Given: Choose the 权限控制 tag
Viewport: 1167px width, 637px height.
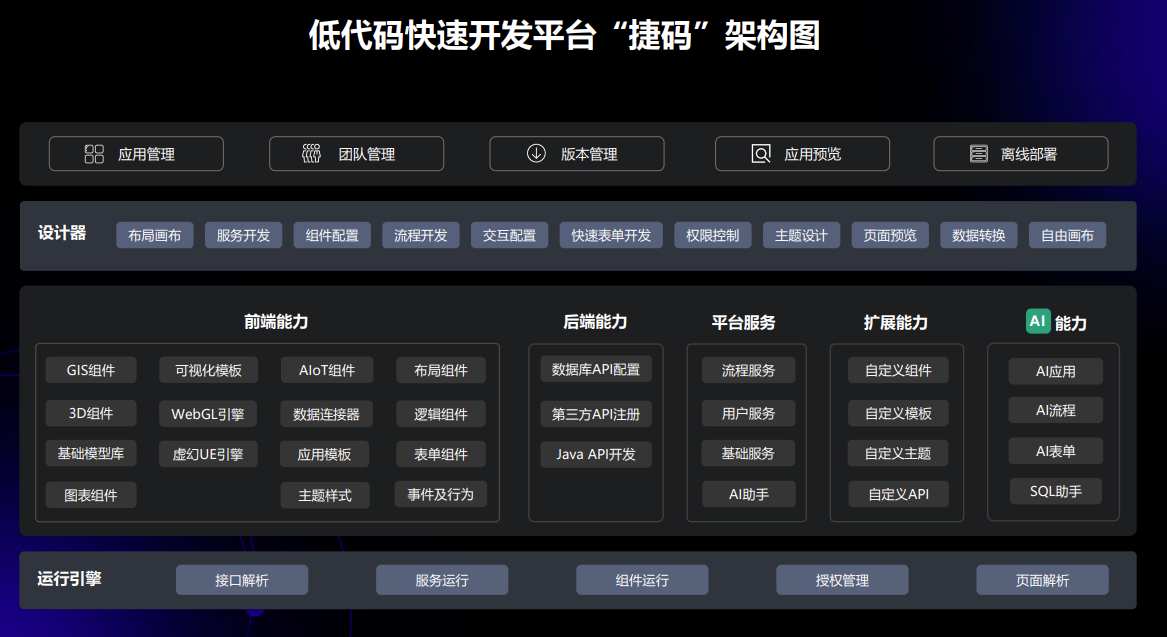Looking at the screenshot, I should click(712, 235).
